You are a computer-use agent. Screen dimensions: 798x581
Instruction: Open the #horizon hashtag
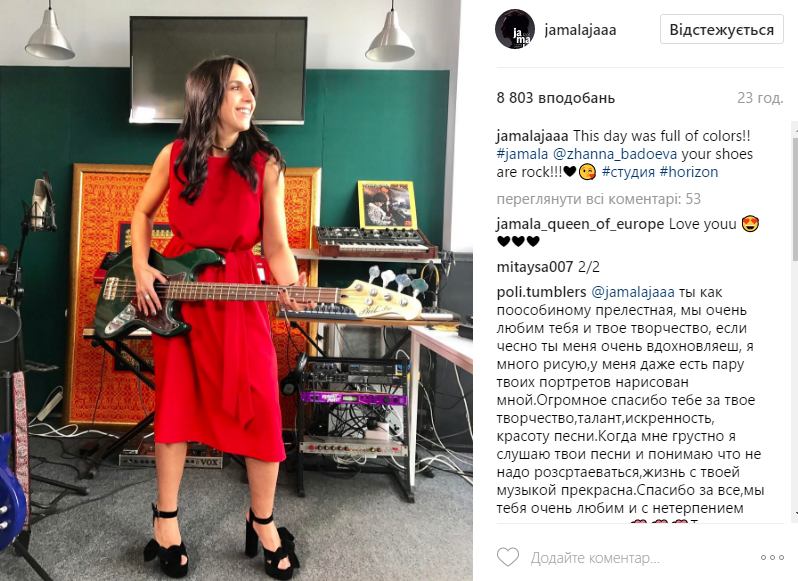click(x=689, y=172)
